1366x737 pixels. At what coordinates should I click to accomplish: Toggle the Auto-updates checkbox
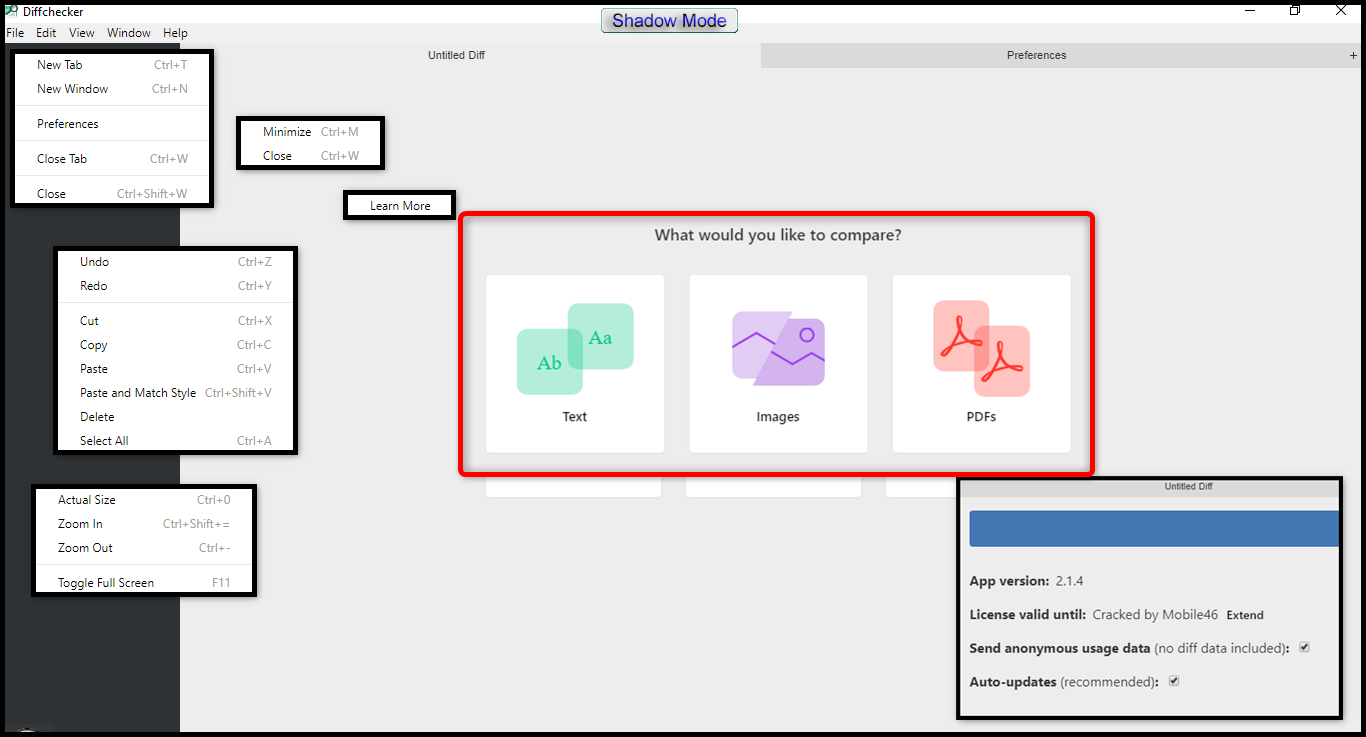coord(1174,682)
